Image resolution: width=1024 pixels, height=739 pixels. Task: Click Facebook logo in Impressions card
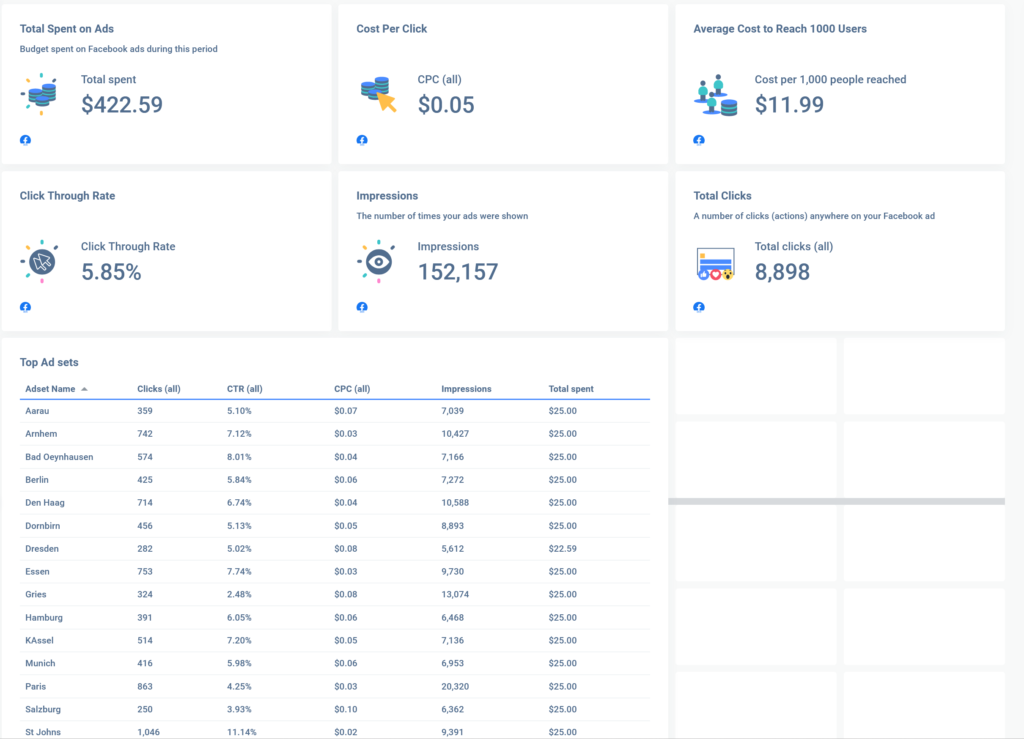[362, 307]
